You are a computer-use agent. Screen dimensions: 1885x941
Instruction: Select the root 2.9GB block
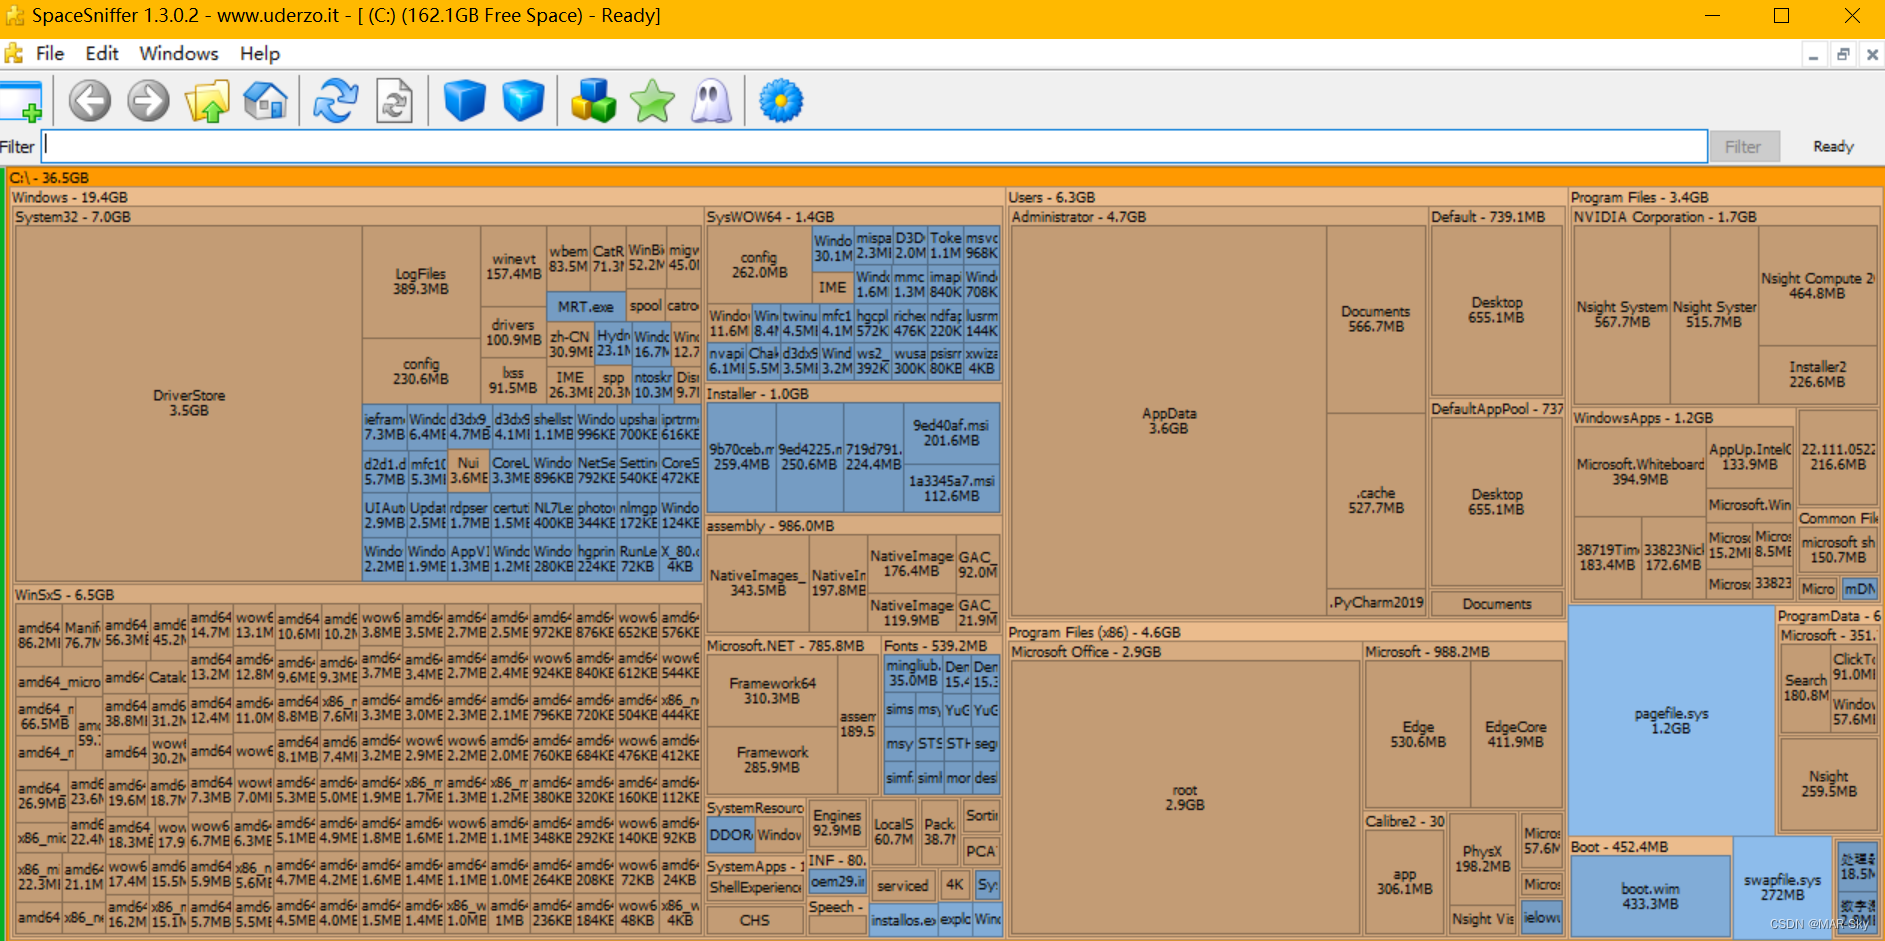point(1185,797)
